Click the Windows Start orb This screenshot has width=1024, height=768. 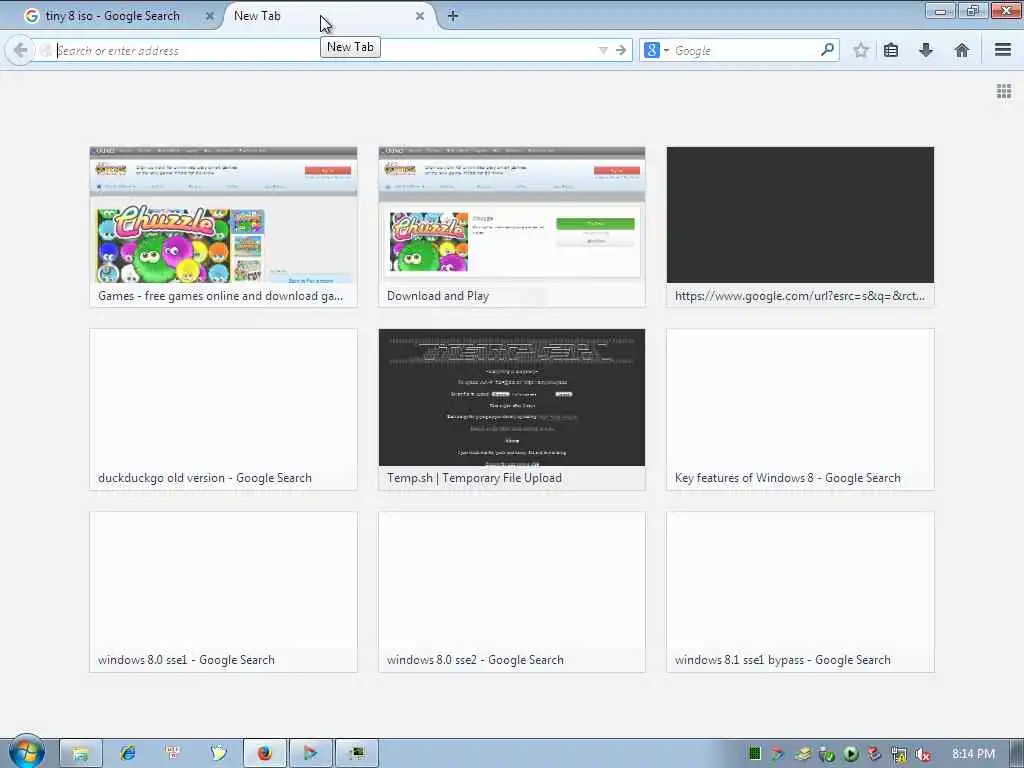[26, 752]
